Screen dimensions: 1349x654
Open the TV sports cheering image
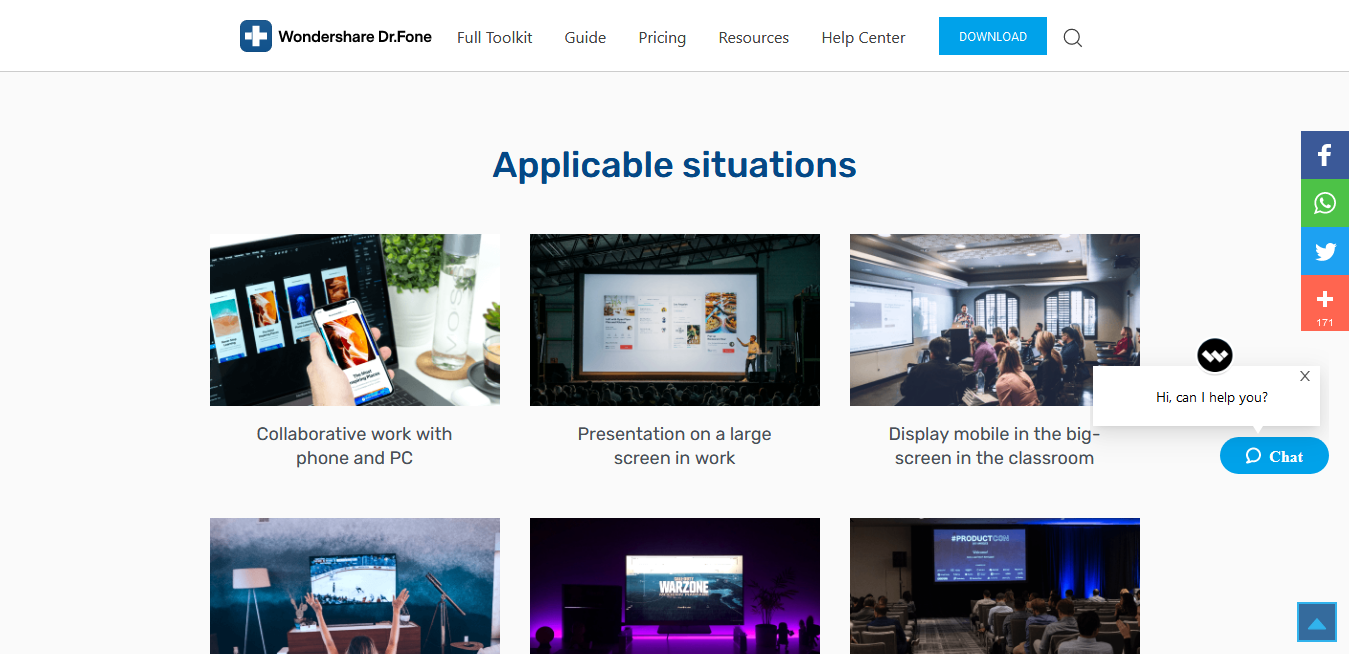coord(355,586)
